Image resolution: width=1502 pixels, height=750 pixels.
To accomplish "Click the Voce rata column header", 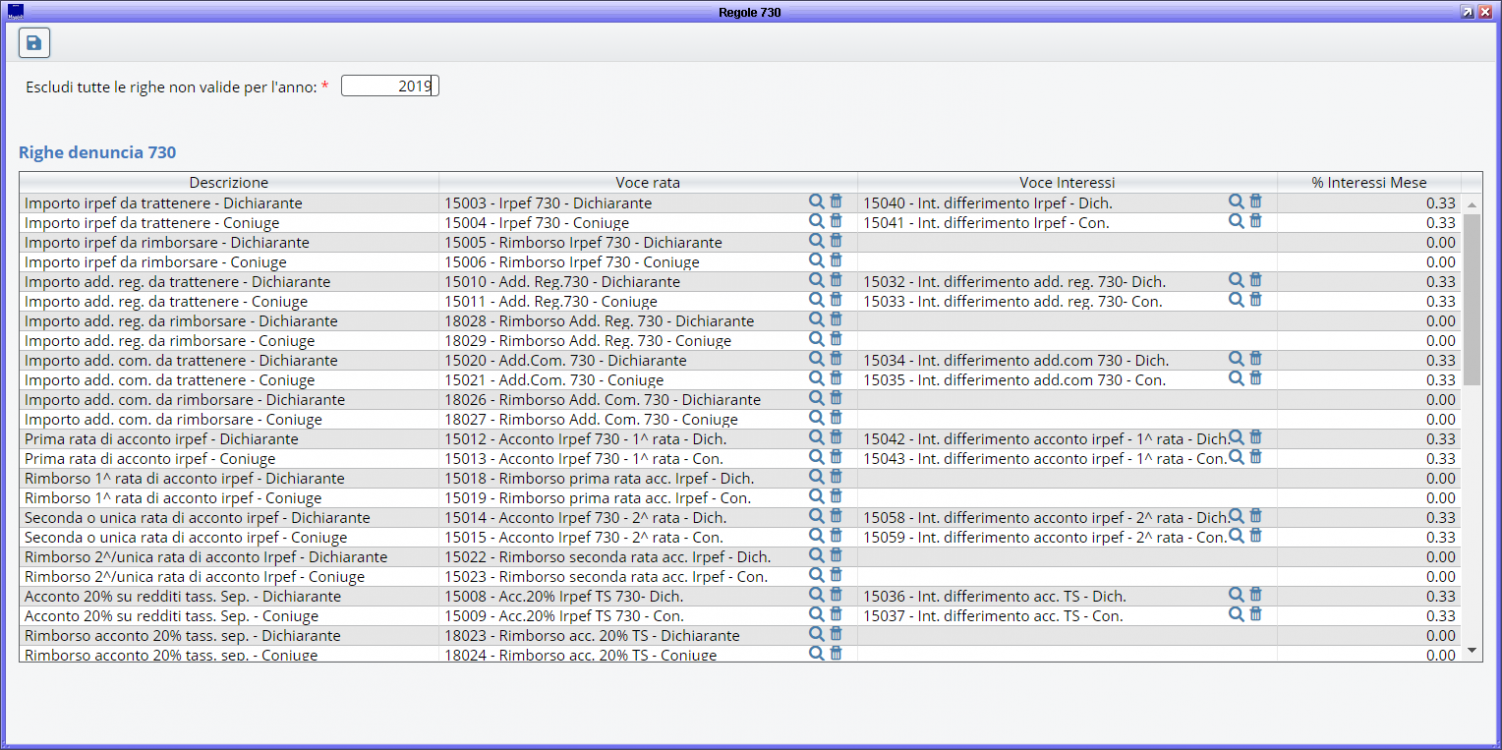I will (x=648, y=183).
